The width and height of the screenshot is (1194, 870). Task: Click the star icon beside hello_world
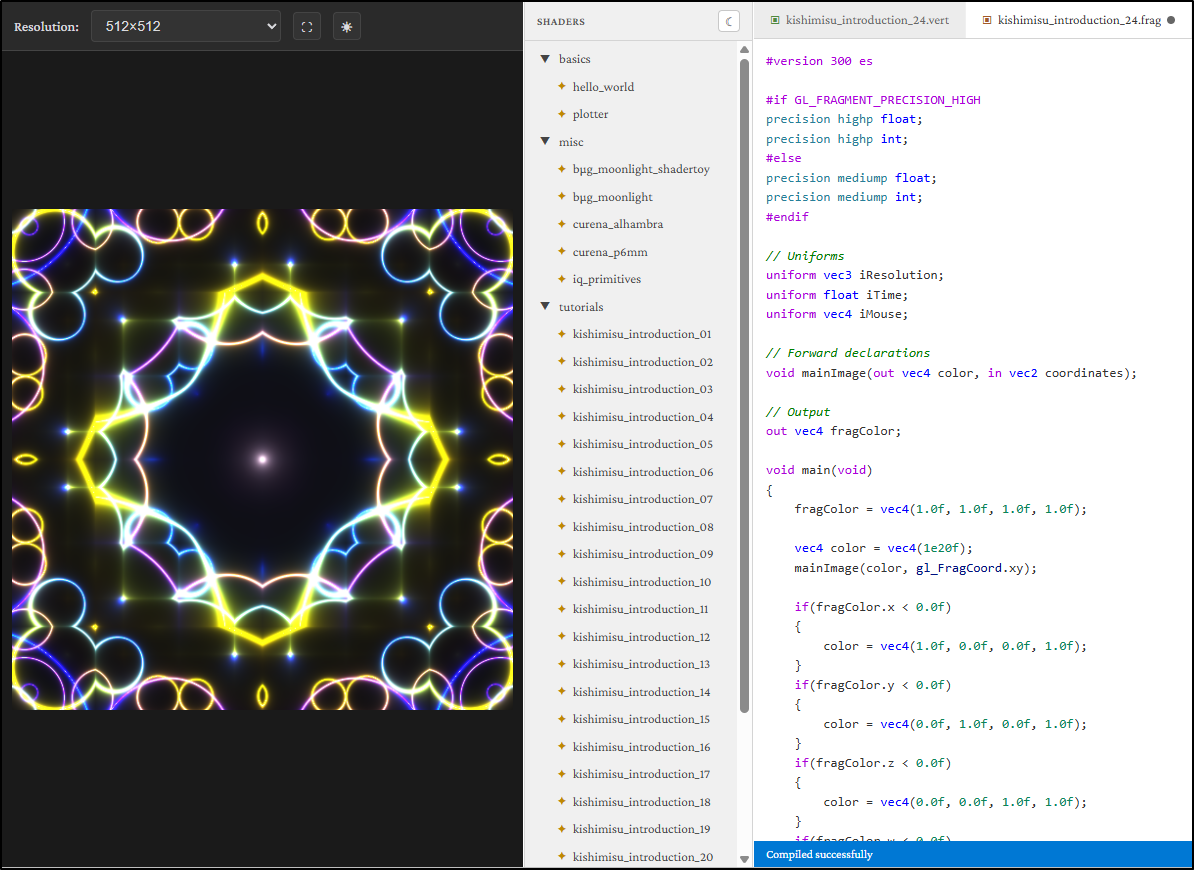[x=562, y=87]
